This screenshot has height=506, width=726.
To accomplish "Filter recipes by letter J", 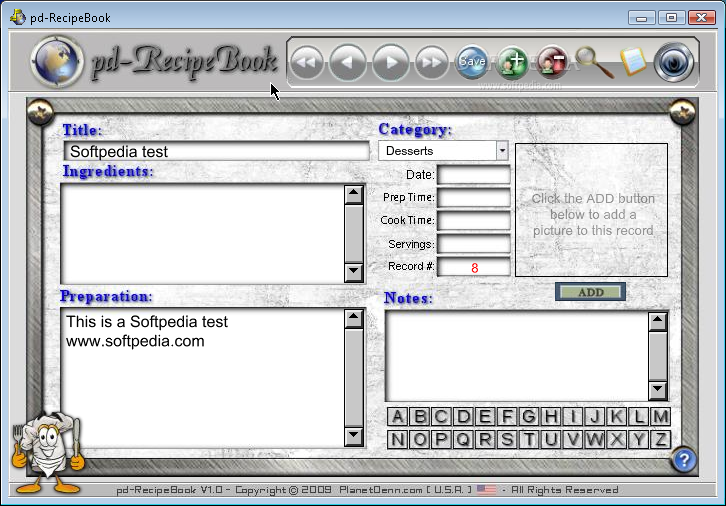I will [x=595, y=417].
